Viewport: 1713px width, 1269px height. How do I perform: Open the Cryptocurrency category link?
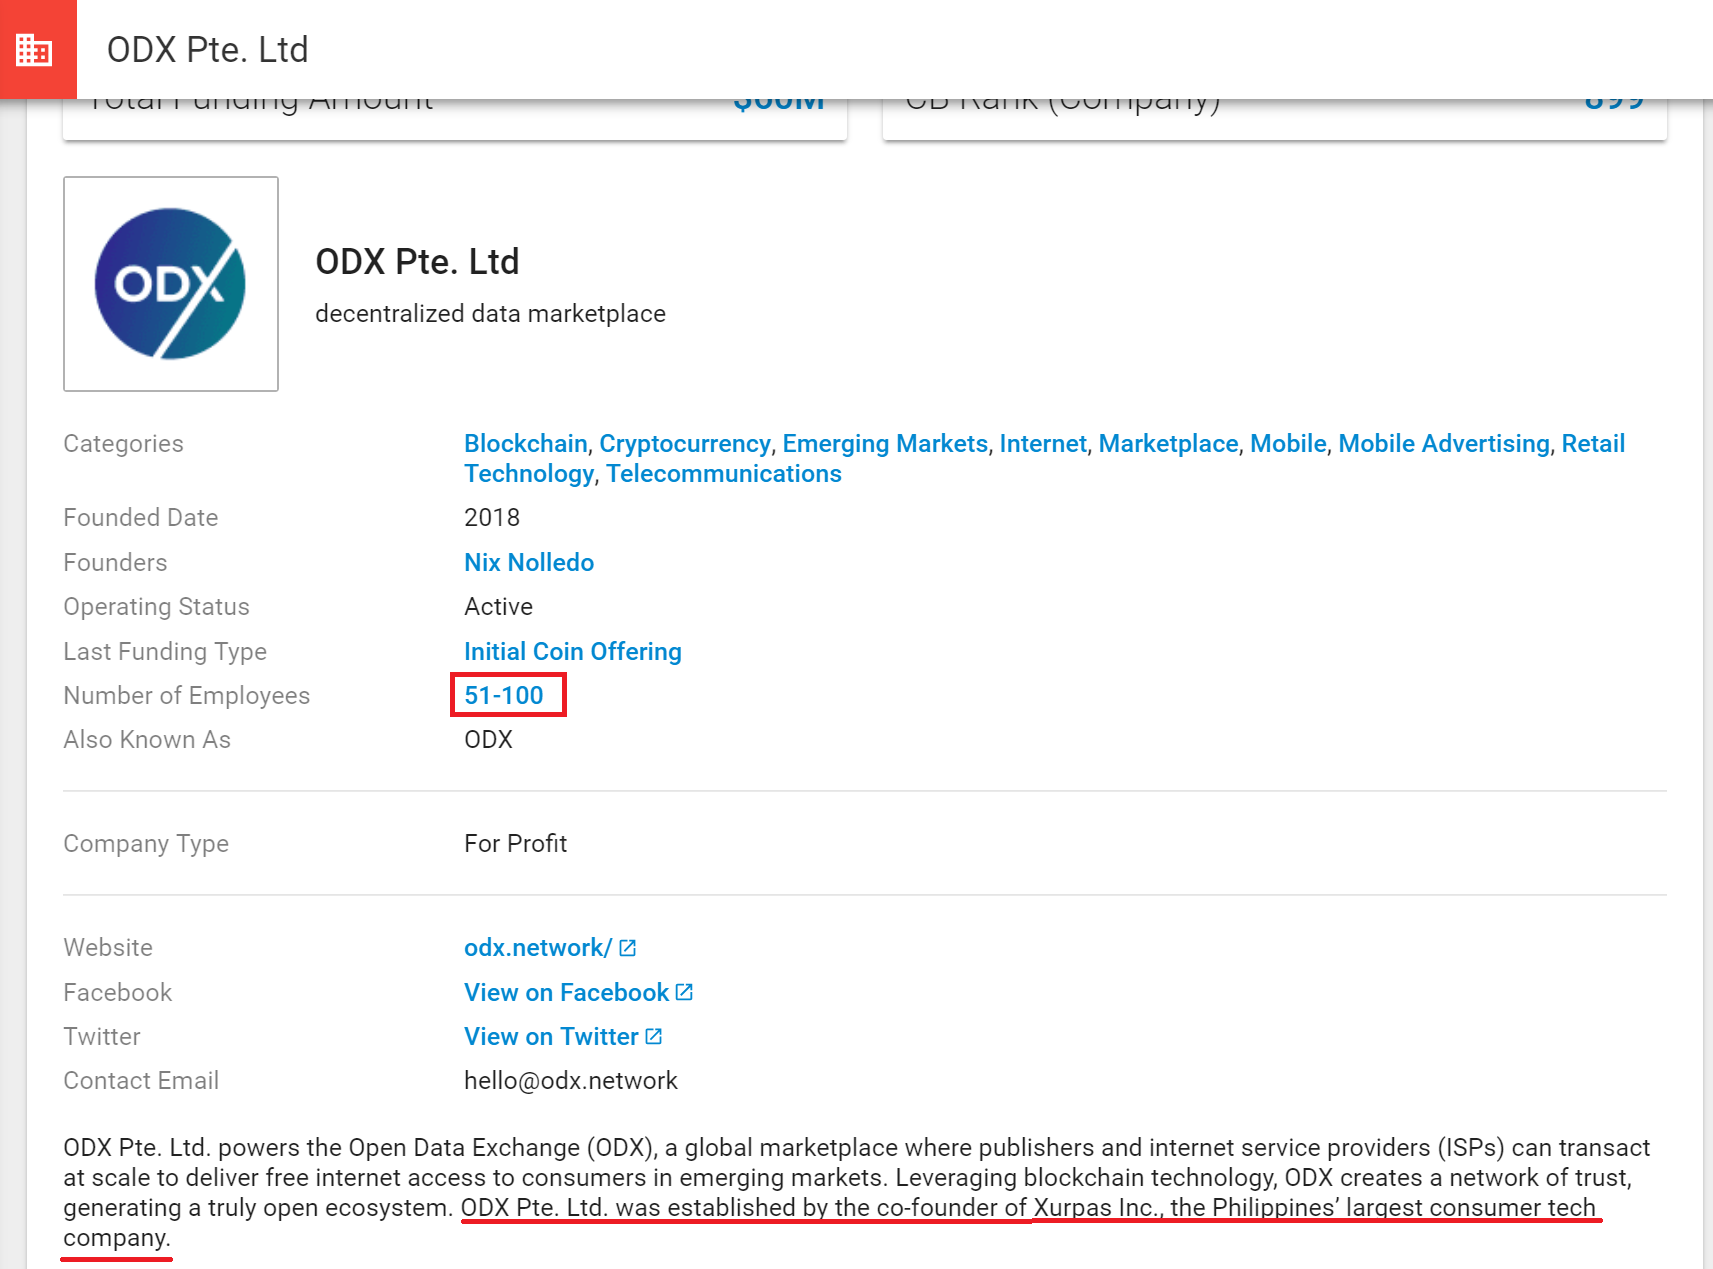pyautogui.click(x=685, y=444)
